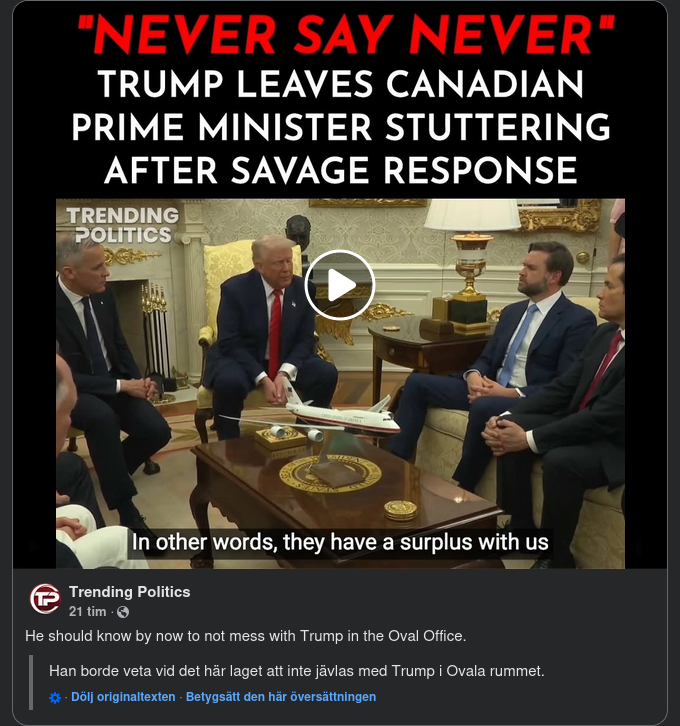Click the white lampshade in the video frame

(472, 215)
